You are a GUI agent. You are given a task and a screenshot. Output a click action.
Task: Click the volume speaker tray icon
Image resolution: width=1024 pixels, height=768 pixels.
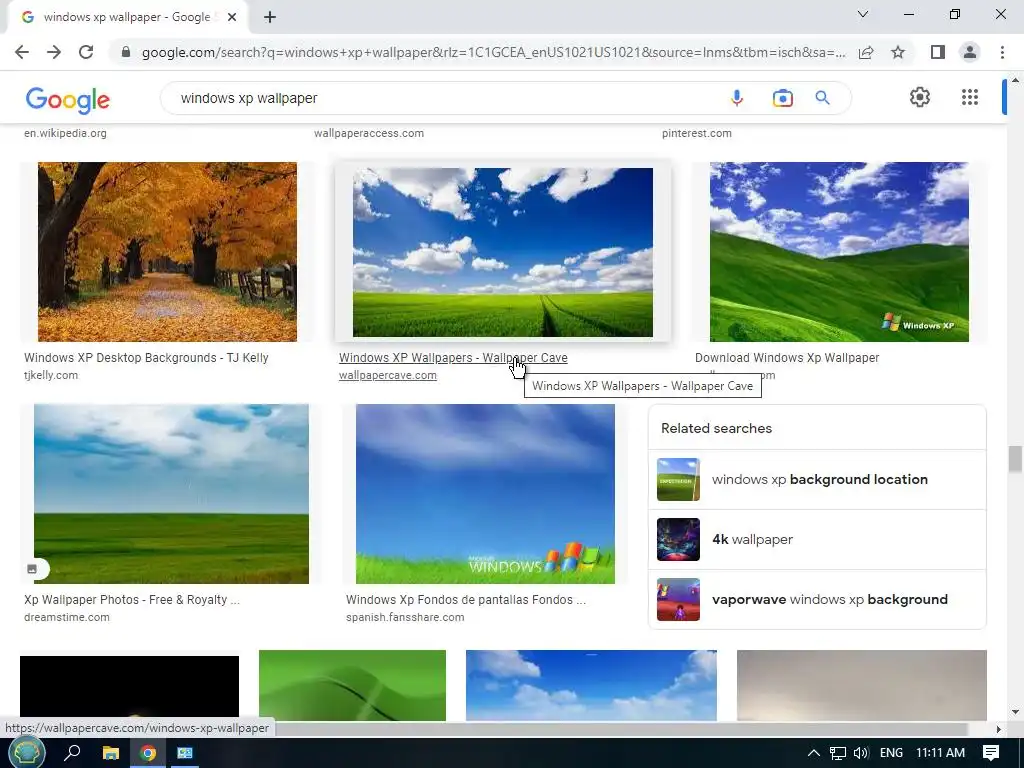(861, 753)
